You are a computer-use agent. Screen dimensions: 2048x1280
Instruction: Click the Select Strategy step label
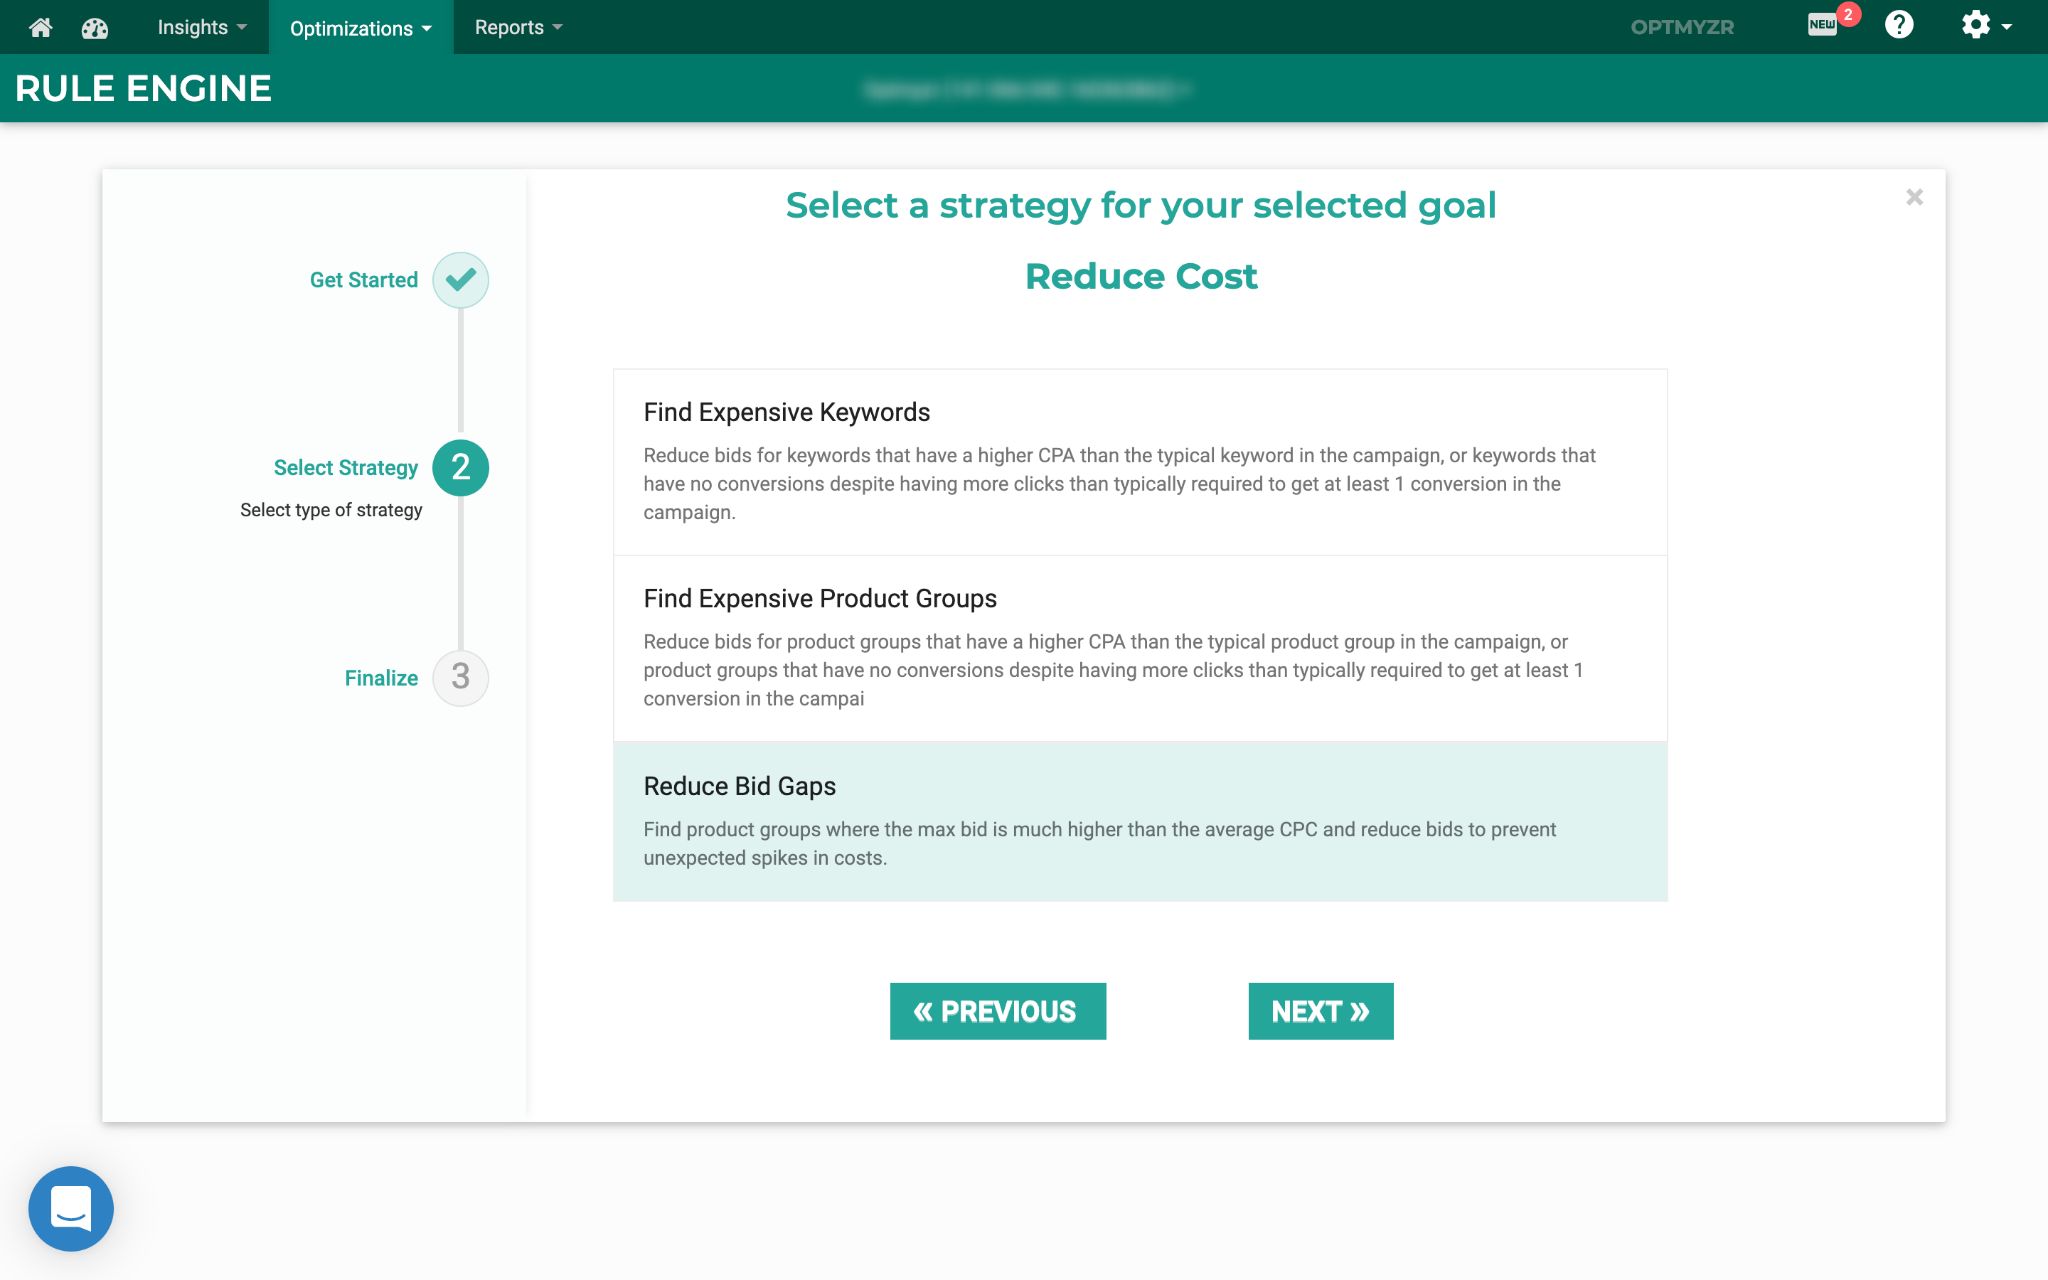(x=346, y=467)
